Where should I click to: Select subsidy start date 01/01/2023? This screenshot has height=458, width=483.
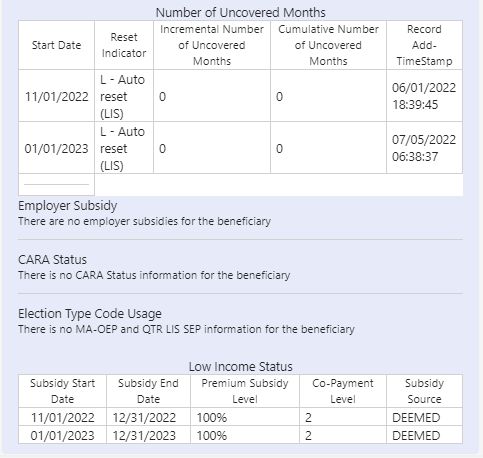pos(63,436)
